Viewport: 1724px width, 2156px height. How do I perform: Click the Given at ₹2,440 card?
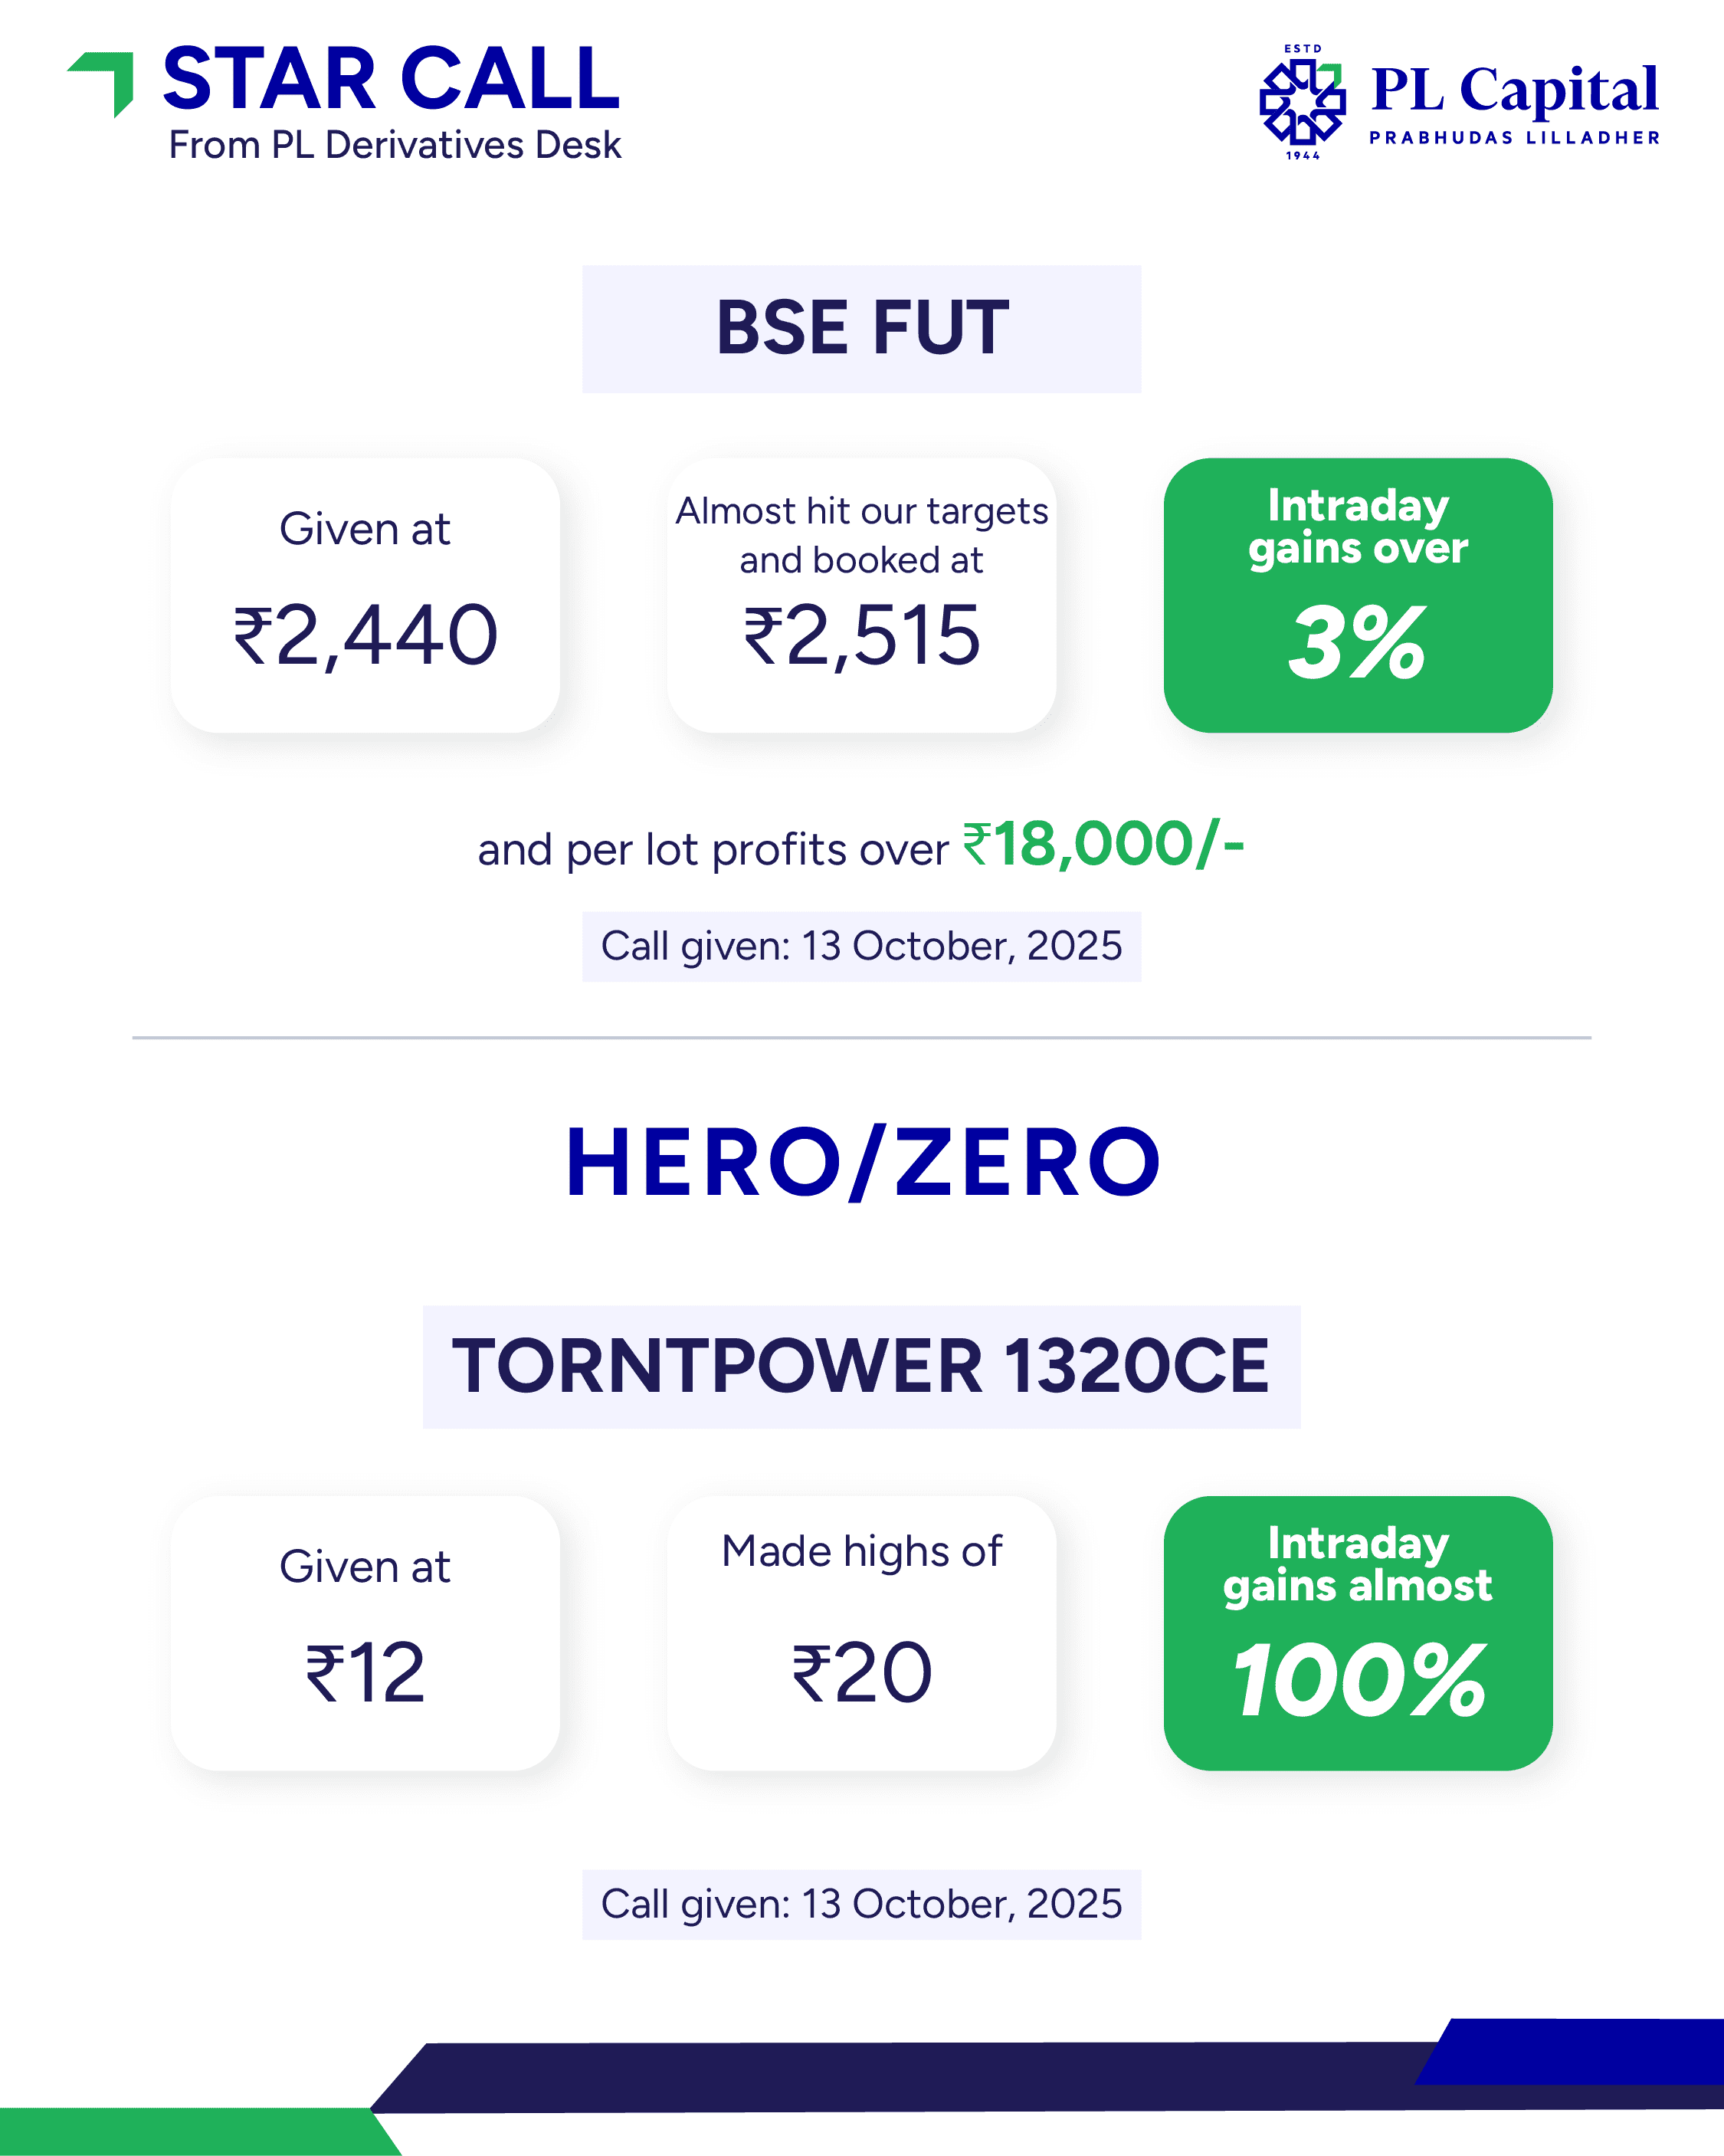(365, 595)
